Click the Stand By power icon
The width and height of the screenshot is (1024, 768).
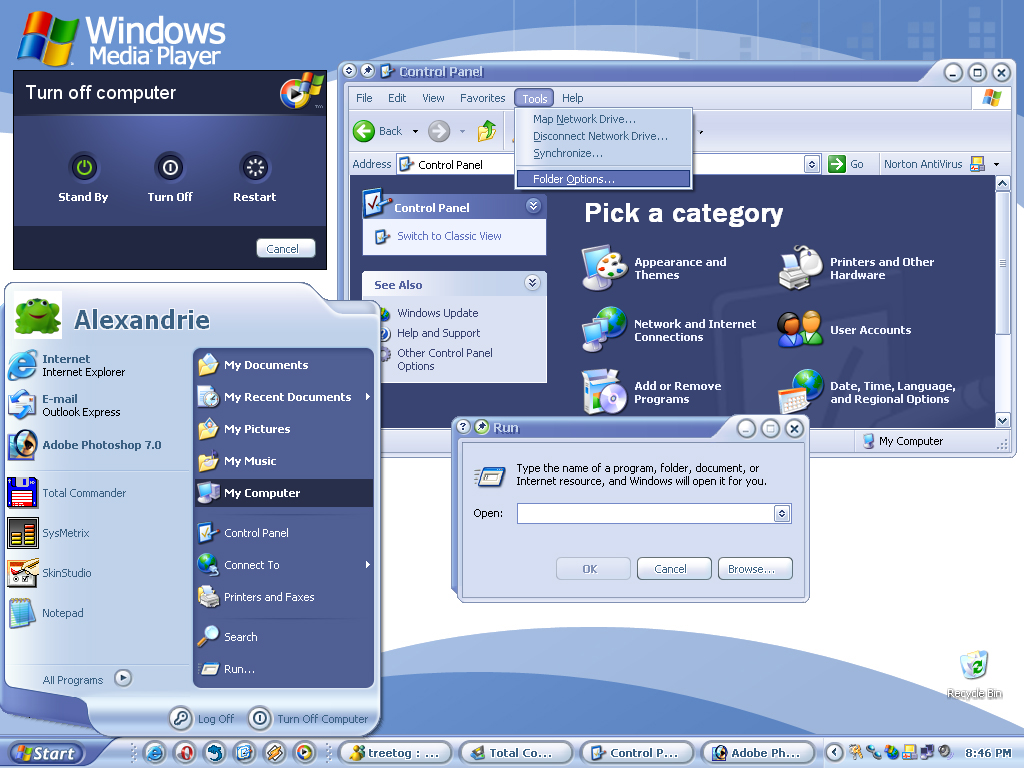tap(84, 168)
